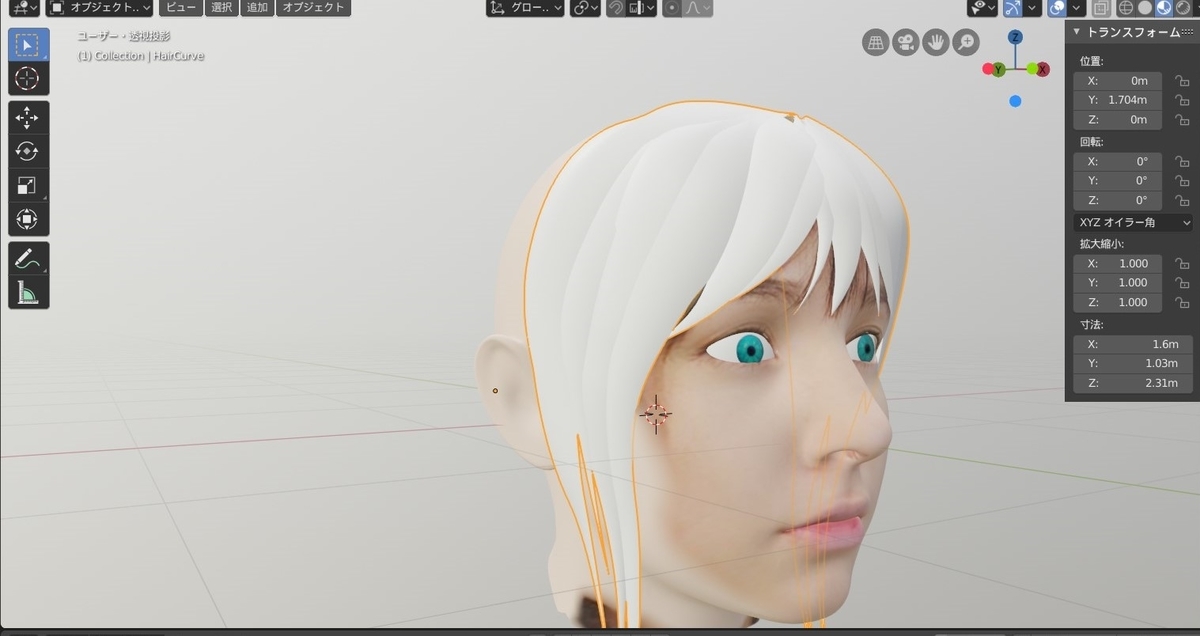Activate the Scale tool
Image resolution: width=1200 pixels, height=636 pixels.
[x=28, y=185]
